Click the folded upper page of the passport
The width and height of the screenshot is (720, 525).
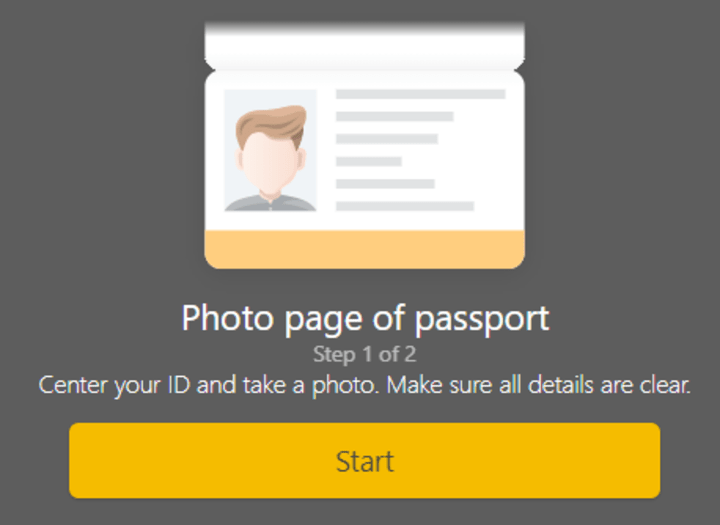[365, 45]
